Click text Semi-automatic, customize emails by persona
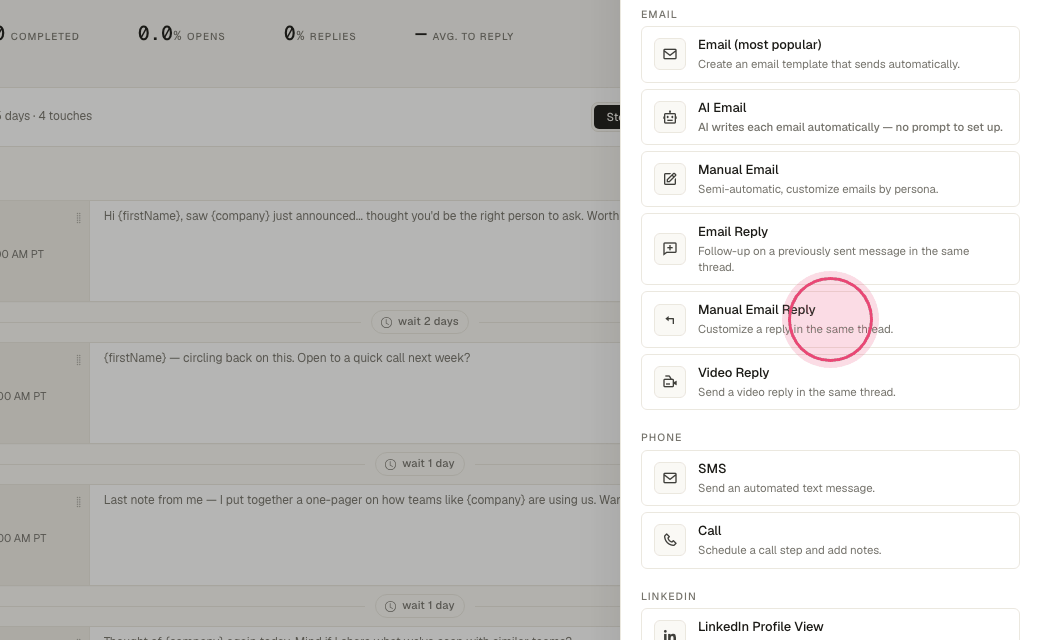 [x=818, y=190]
